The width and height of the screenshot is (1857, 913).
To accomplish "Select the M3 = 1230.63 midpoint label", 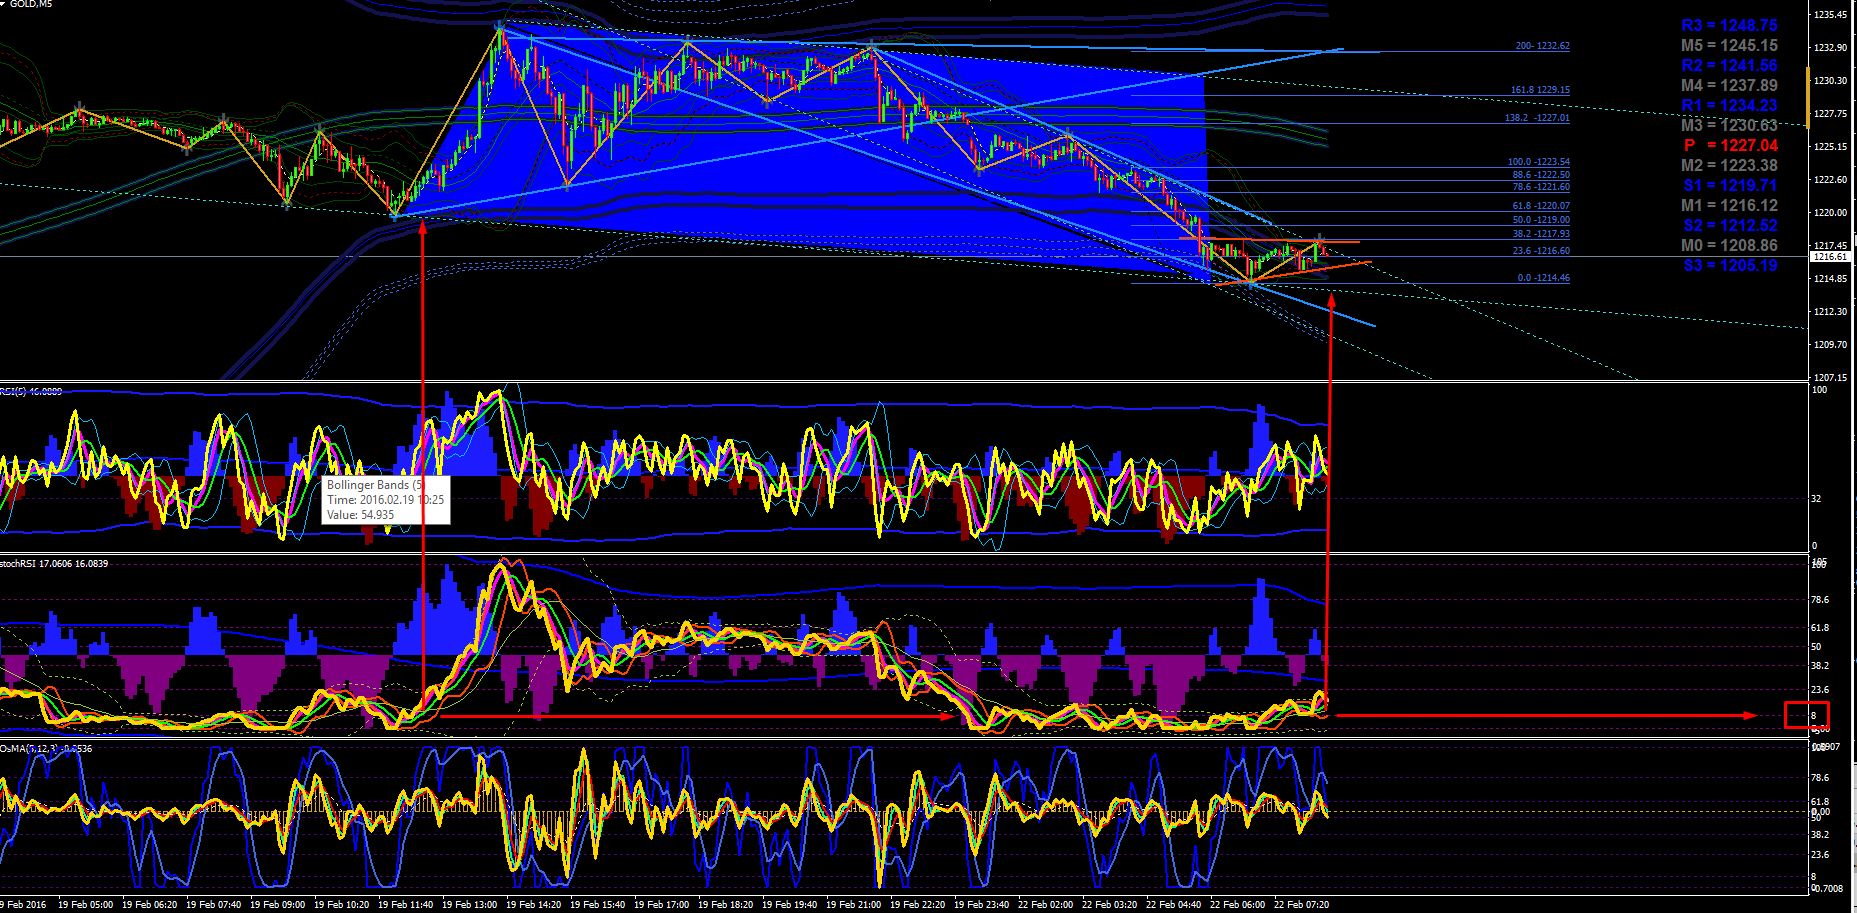I will coord(1729,126).
